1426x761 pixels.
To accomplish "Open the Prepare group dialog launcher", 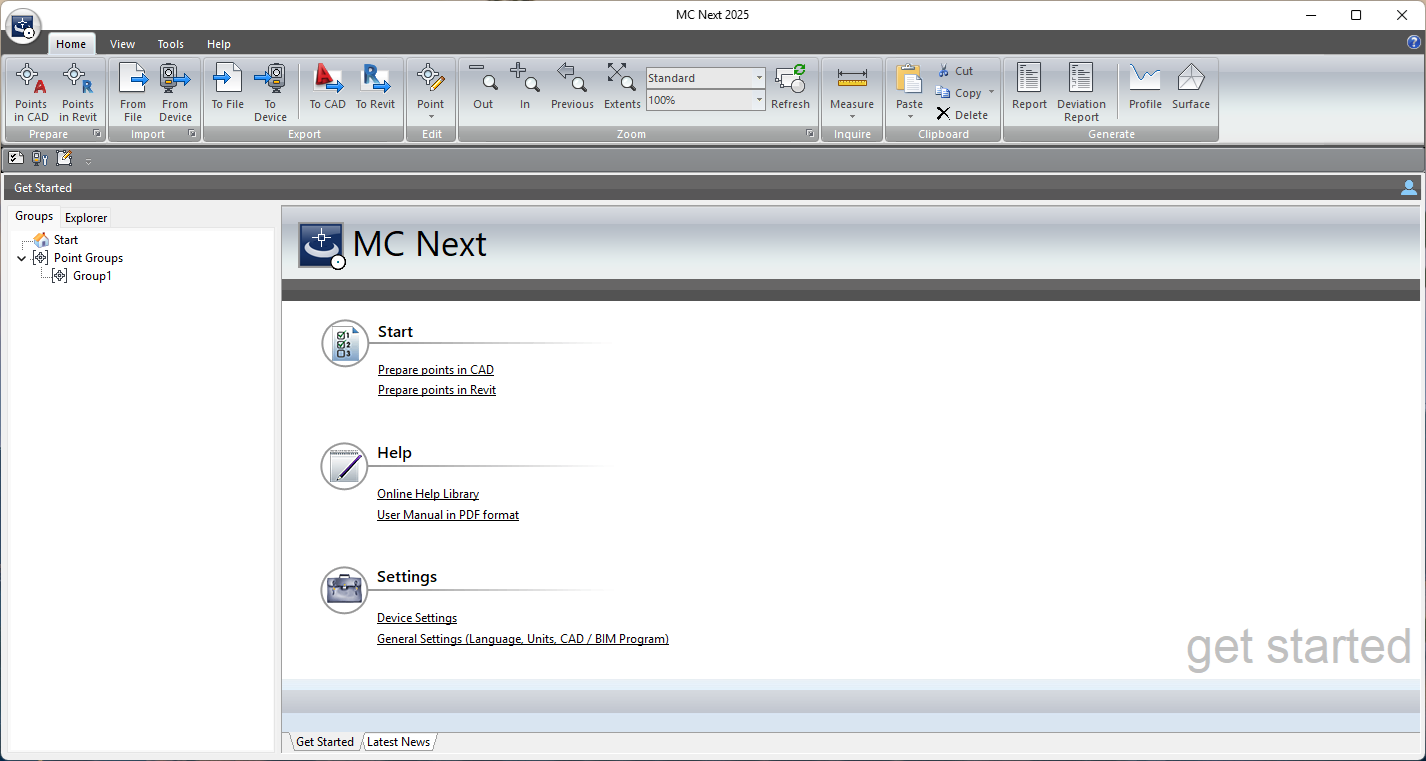I will click(97, 134).
